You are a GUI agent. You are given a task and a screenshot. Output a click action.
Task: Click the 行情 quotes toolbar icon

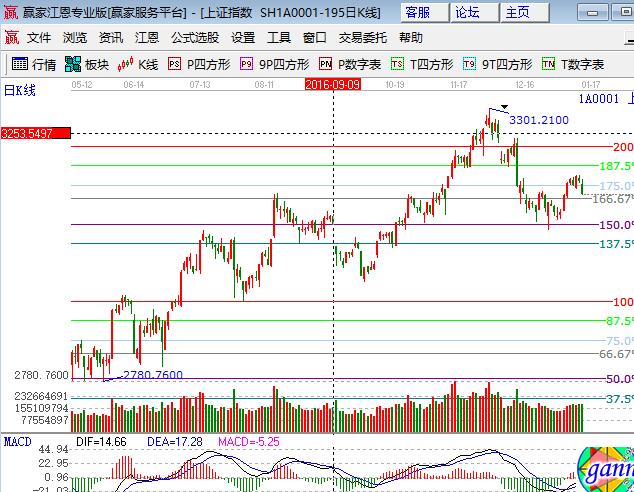click(x=33, y=64)
